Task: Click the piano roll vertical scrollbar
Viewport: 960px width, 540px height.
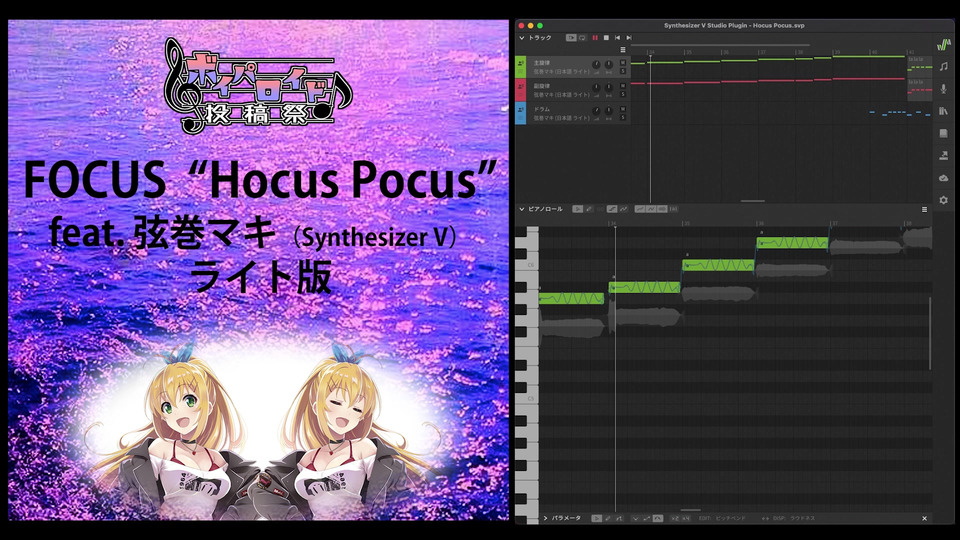Action: [930, 334]
